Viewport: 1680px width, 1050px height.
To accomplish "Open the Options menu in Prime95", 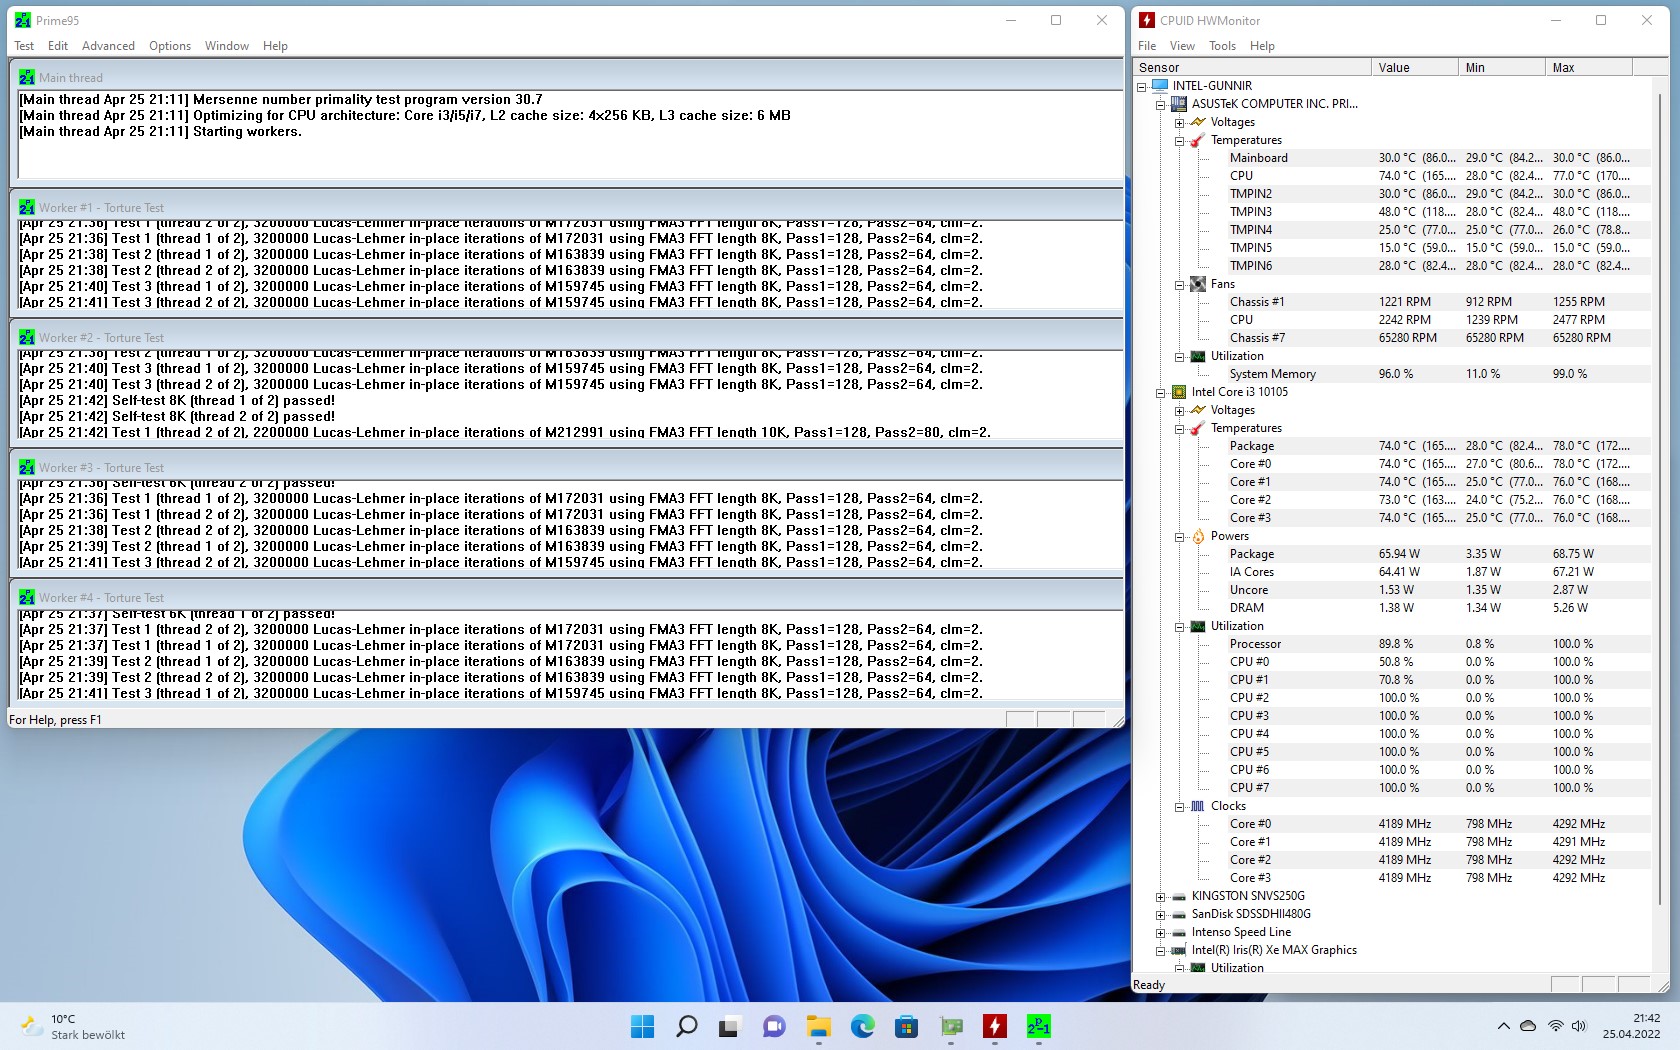I will click(x=170, y=46).
